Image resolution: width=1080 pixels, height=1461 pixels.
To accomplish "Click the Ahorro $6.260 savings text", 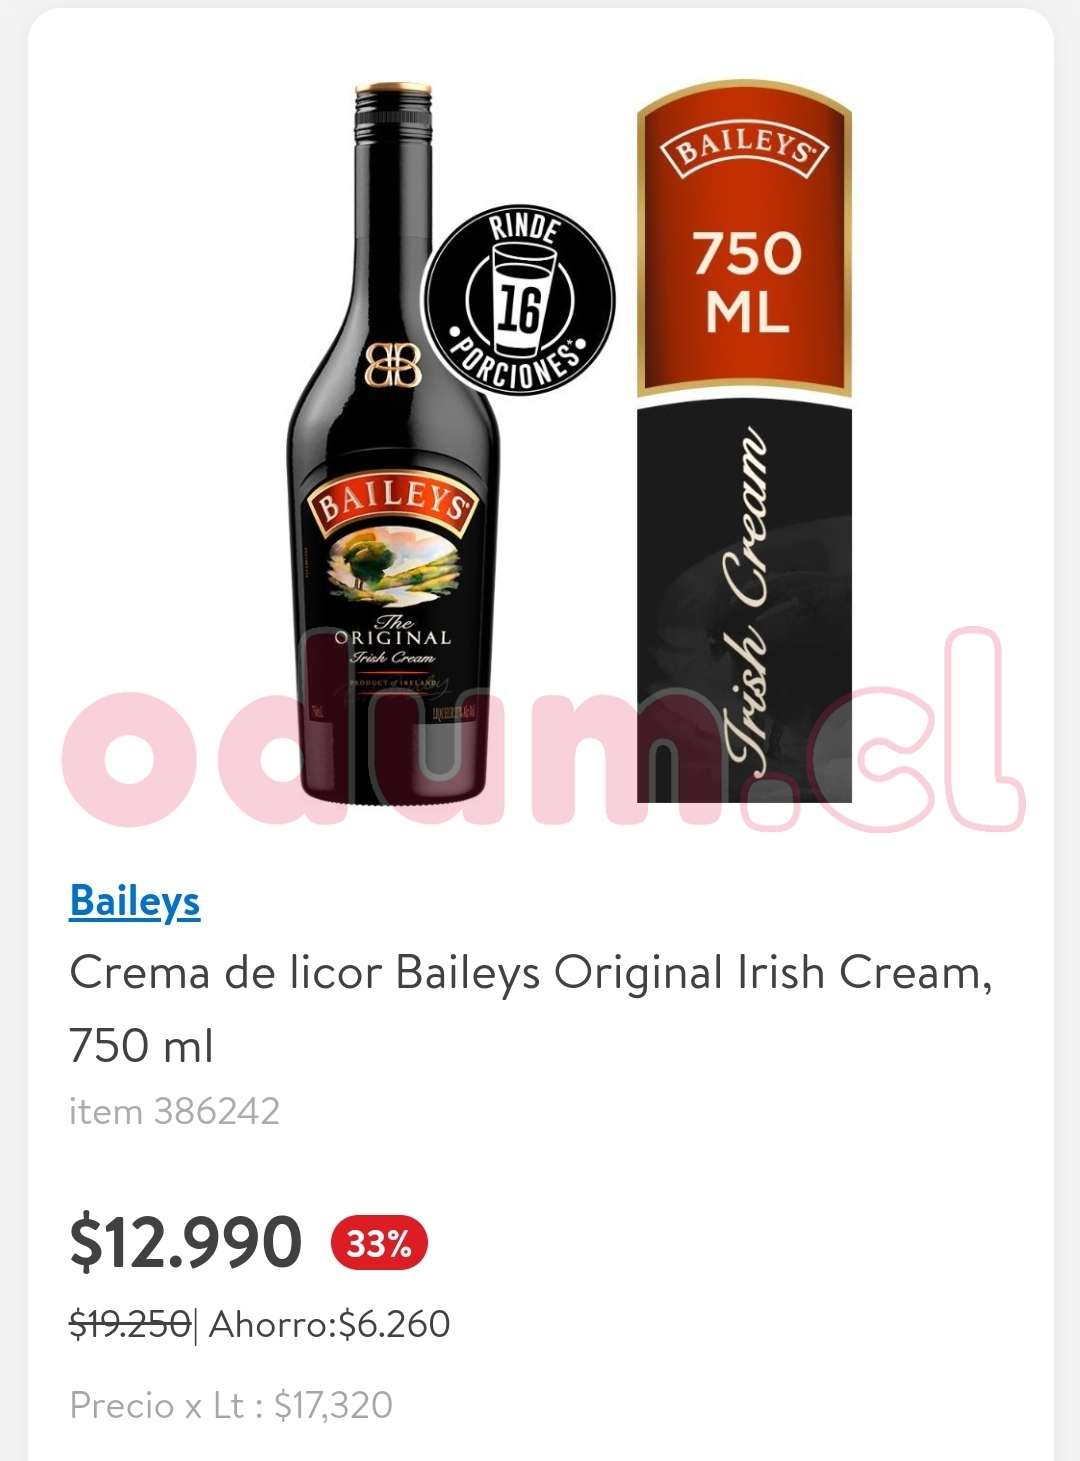I will [329, 1324].
